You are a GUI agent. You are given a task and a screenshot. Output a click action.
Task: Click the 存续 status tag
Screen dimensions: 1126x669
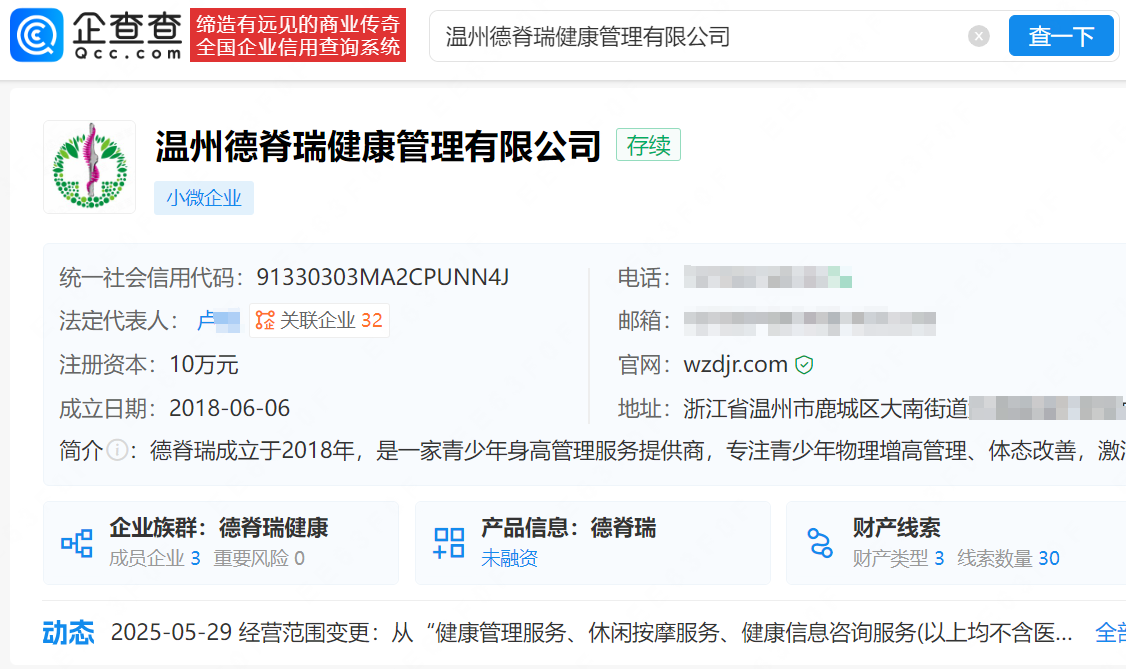(x=648, y=145)
